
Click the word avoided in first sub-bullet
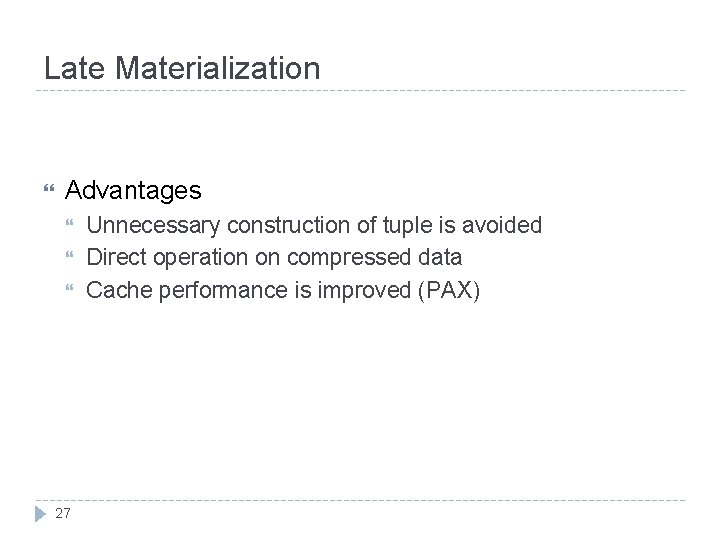pos(502,225)
